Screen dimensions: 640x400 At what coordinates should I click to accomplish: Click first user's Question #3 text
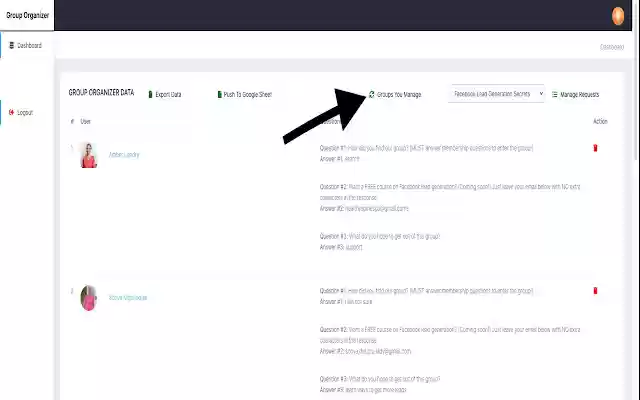pyautogui.click(x=380, y=236)
